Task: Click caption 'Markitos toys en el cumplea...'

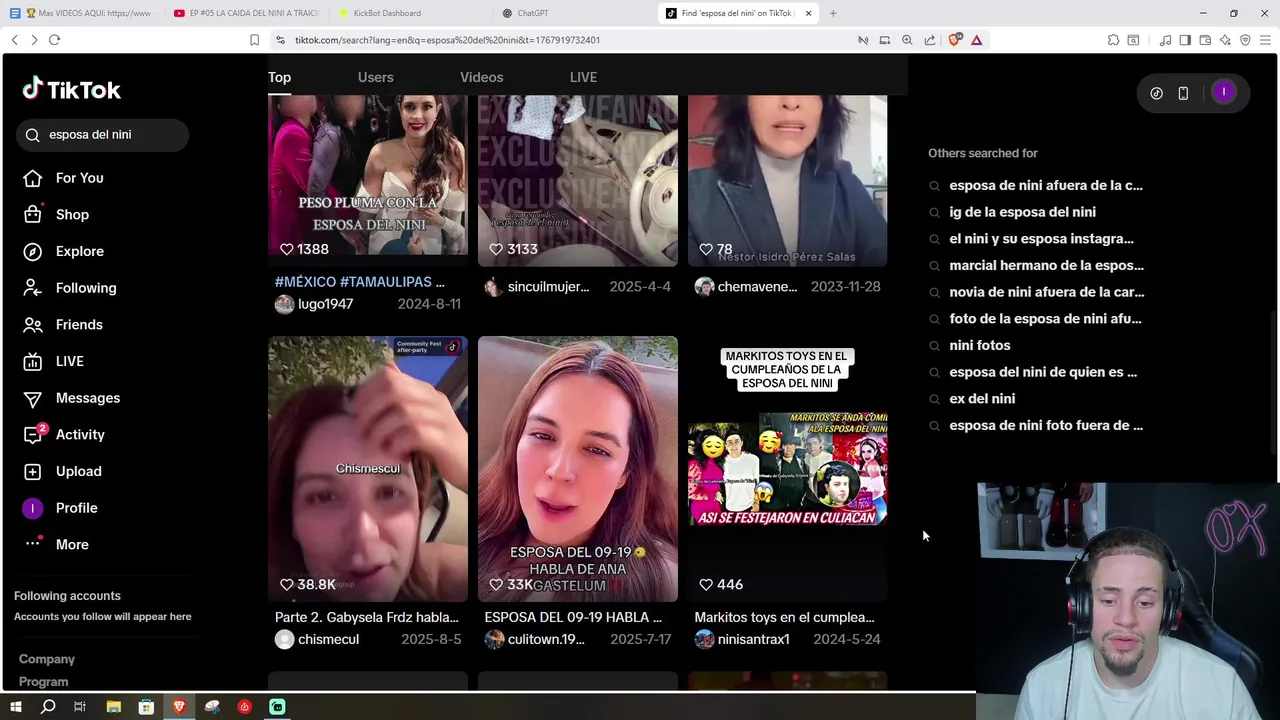Action: pos(785,617)
